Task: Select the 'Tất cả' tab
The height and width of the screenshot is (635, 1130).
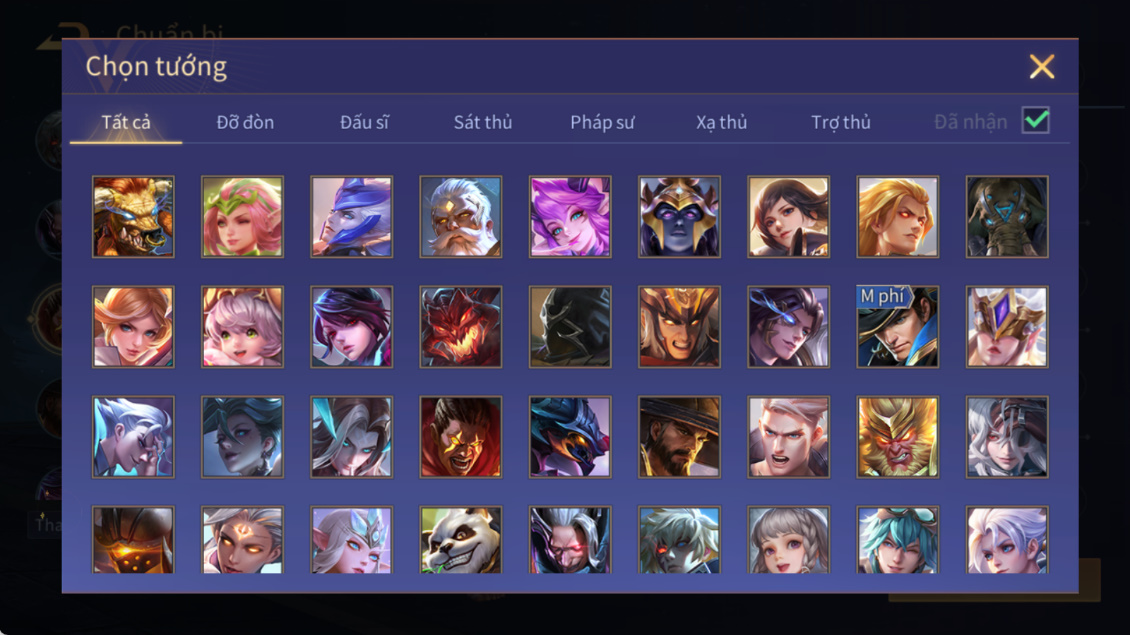Action: [x=126, y=122]
